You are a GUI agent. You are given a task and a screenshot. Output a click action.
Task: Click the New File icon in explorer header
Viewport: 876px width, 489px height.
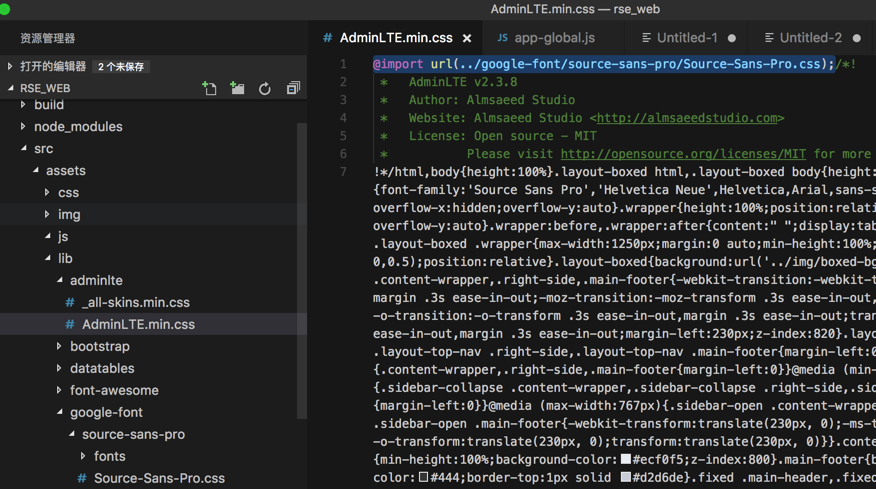(210, 88)
